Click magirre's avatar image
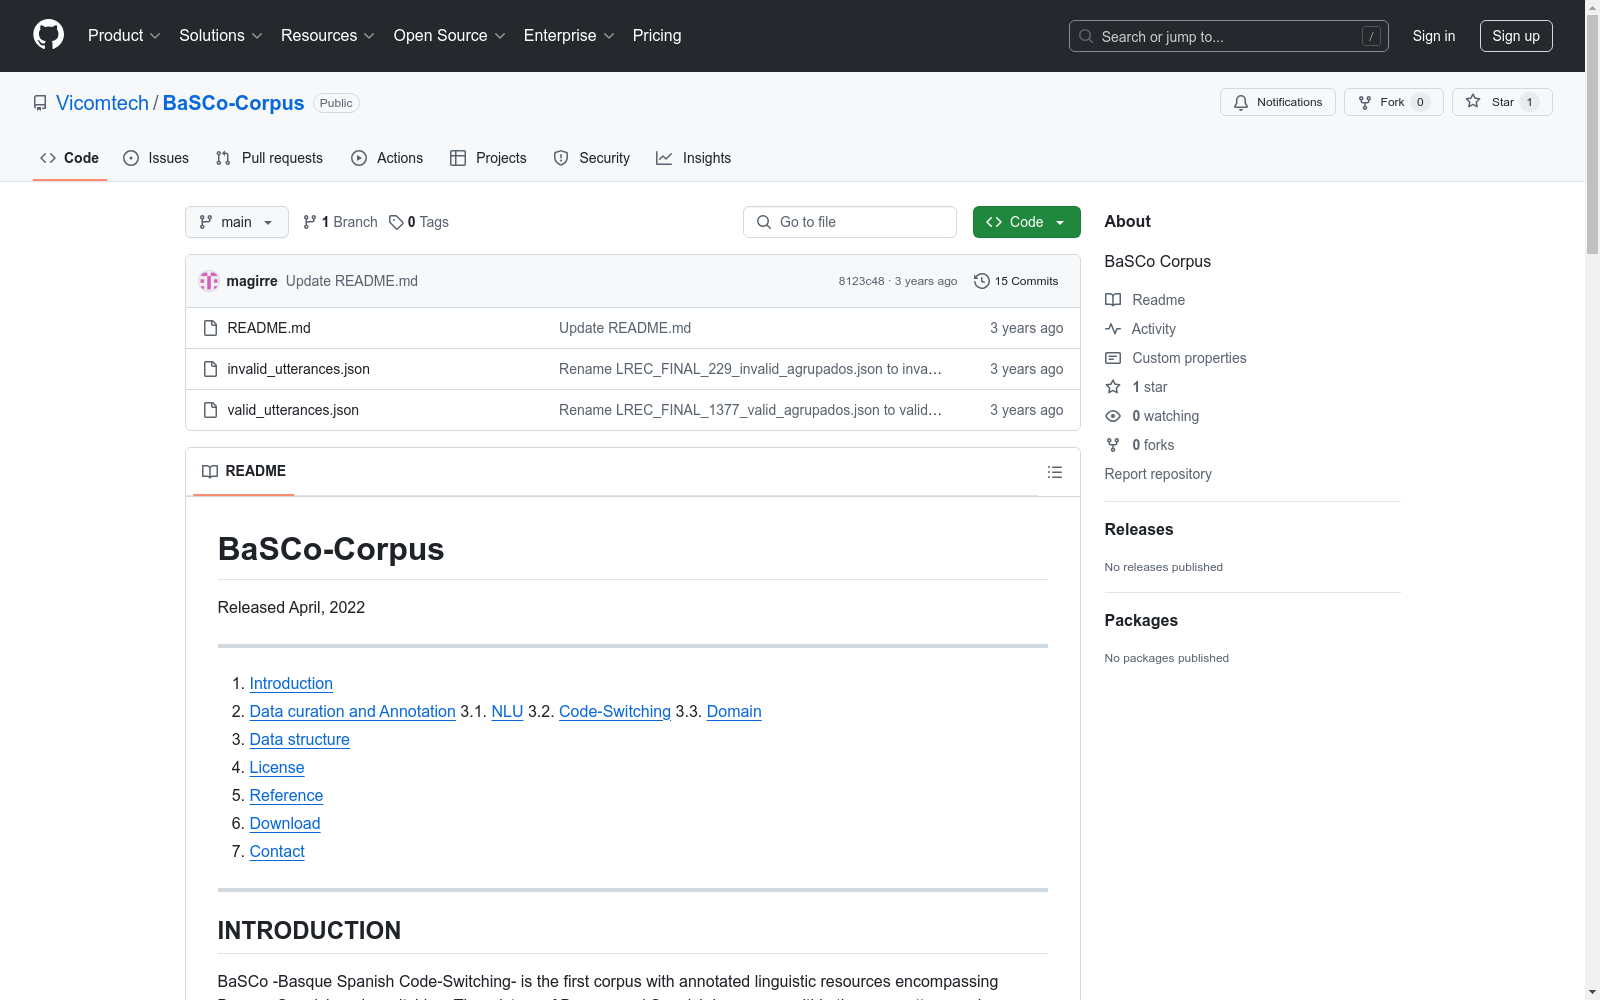Image resolution: width=1600 pixels, height=1000 pixels. click(x=209, y=281)
